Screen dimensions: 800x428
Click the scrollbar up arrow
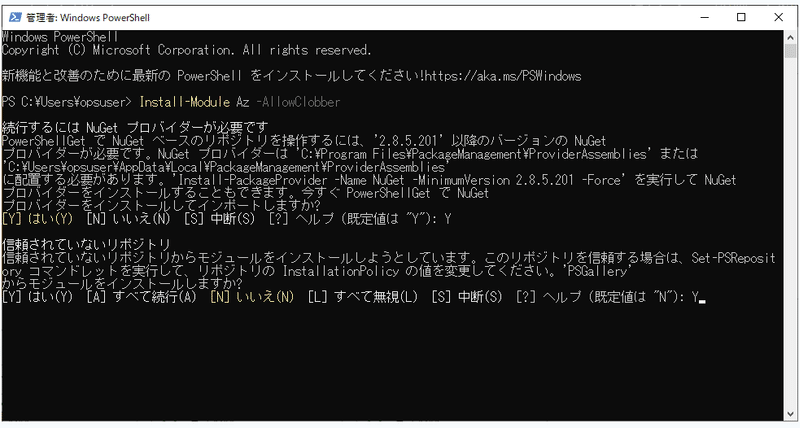[790, 37]
